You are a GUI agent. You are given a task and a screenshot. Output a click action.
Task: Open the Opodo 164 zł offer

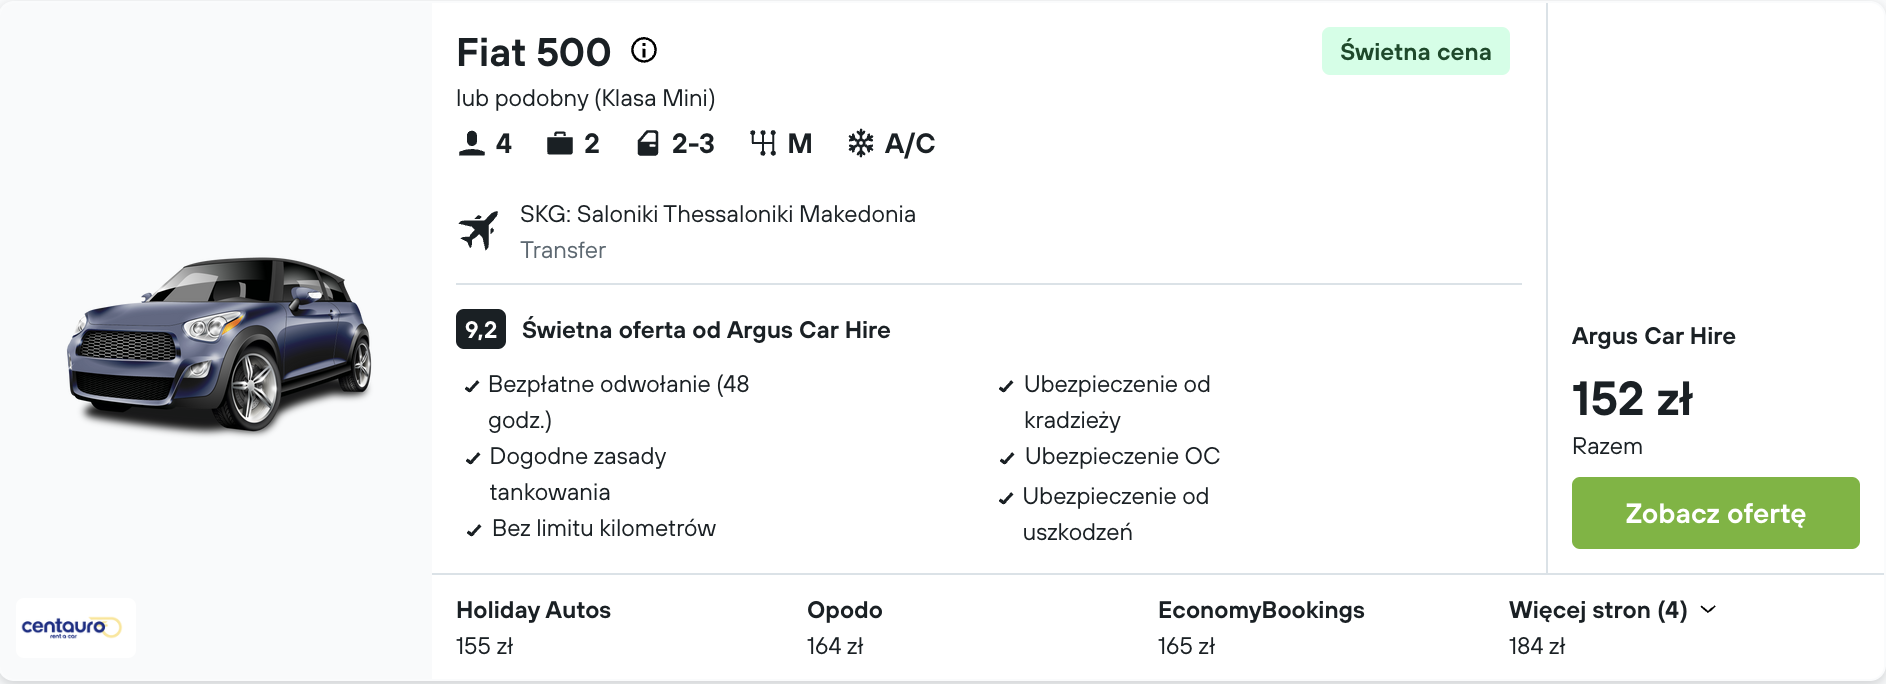(x=845, y=628)
